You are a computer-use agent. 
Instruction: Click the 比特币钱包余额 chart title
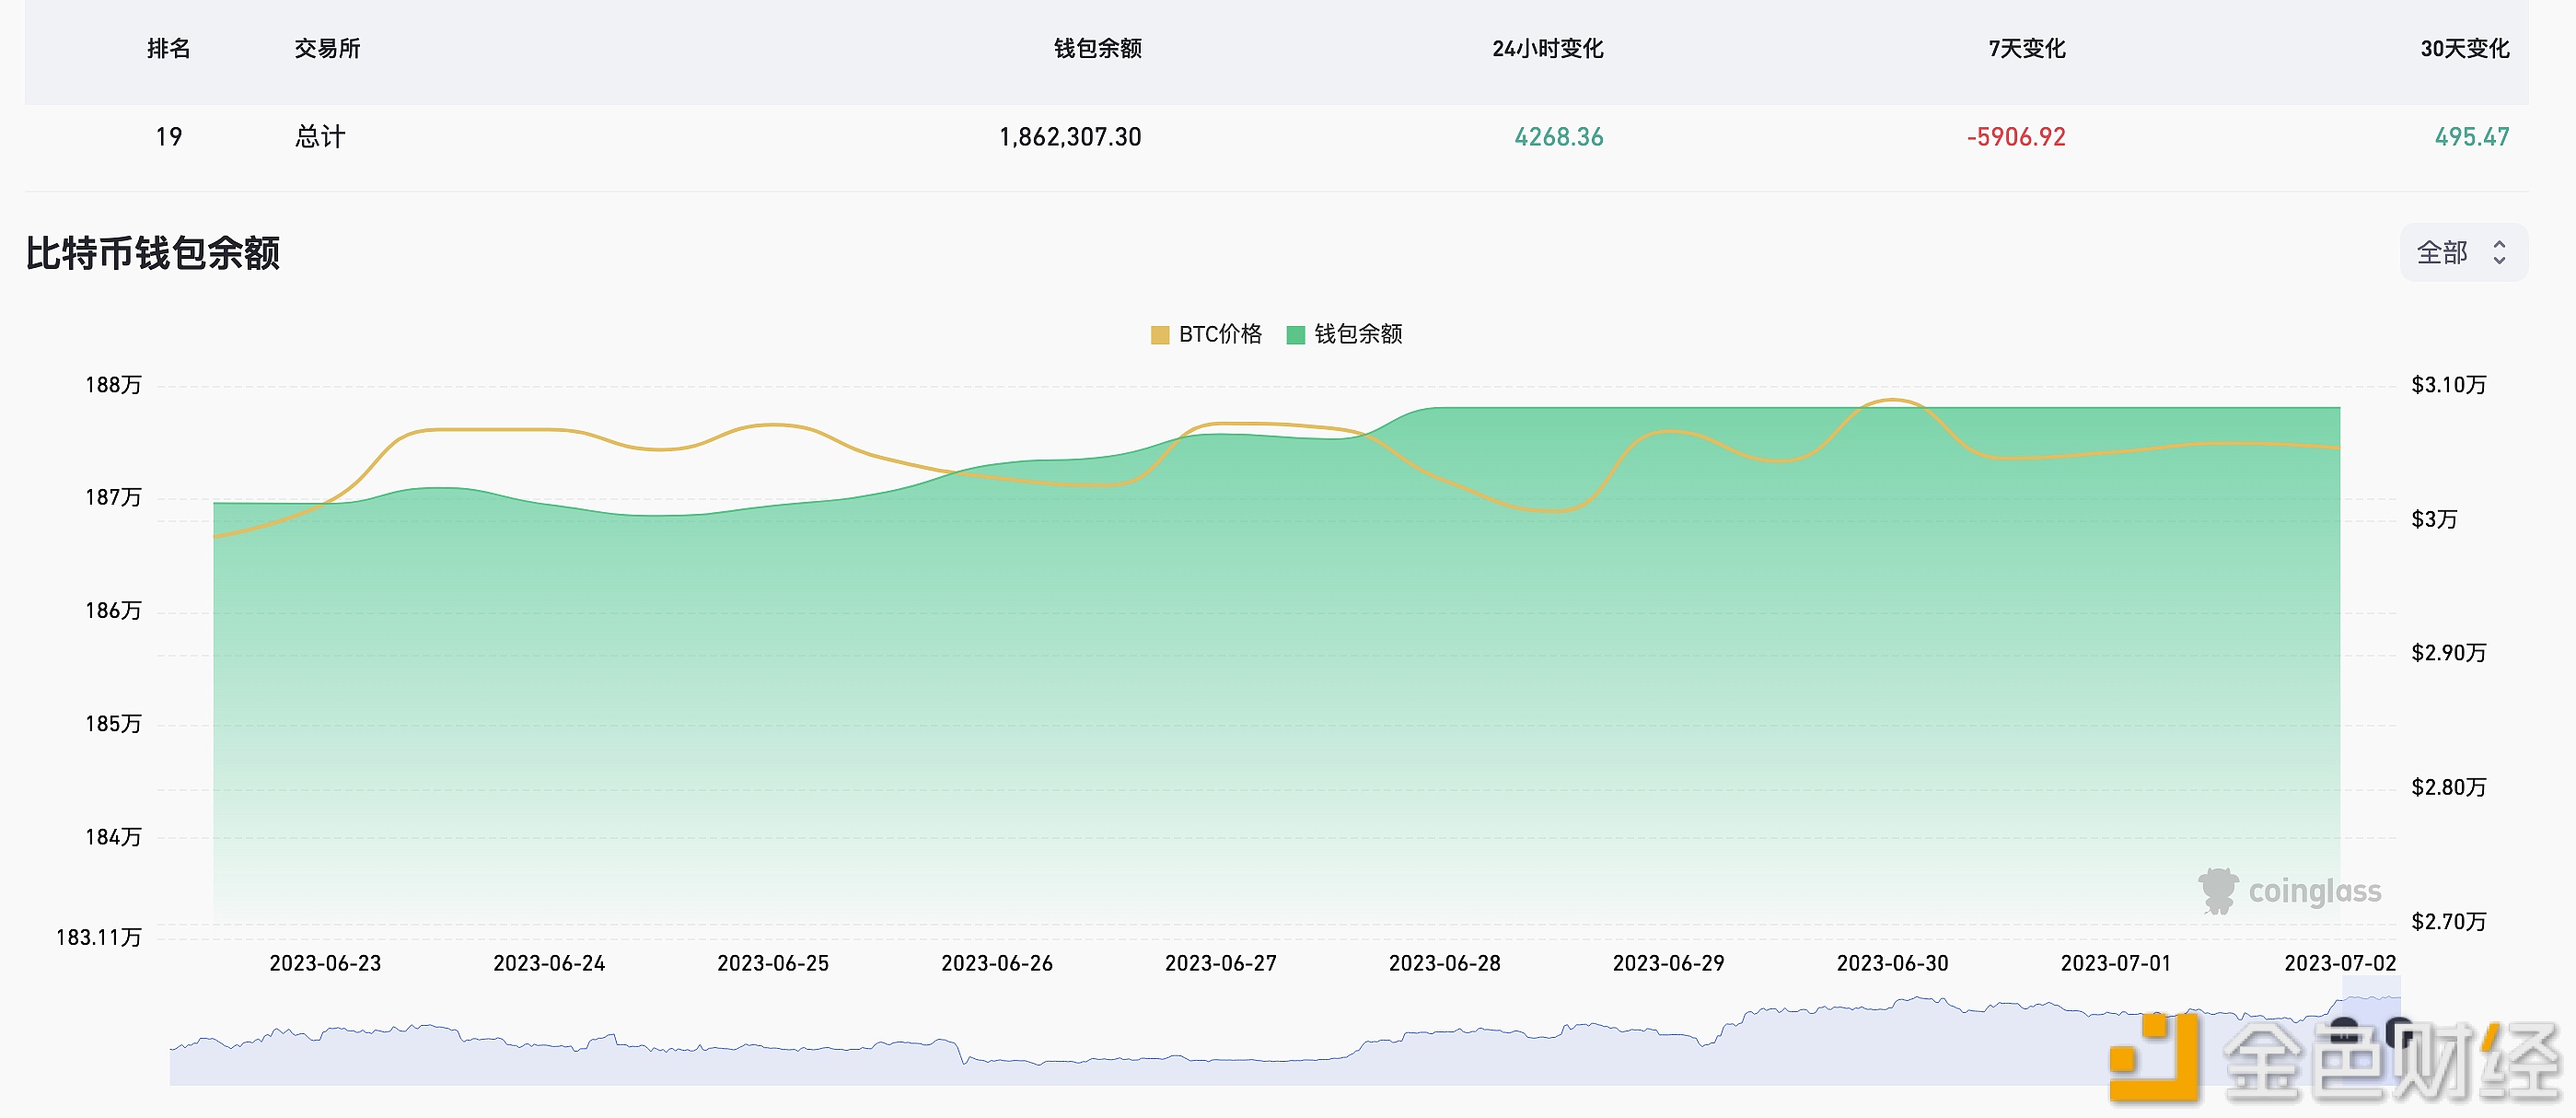click(152, 253)
